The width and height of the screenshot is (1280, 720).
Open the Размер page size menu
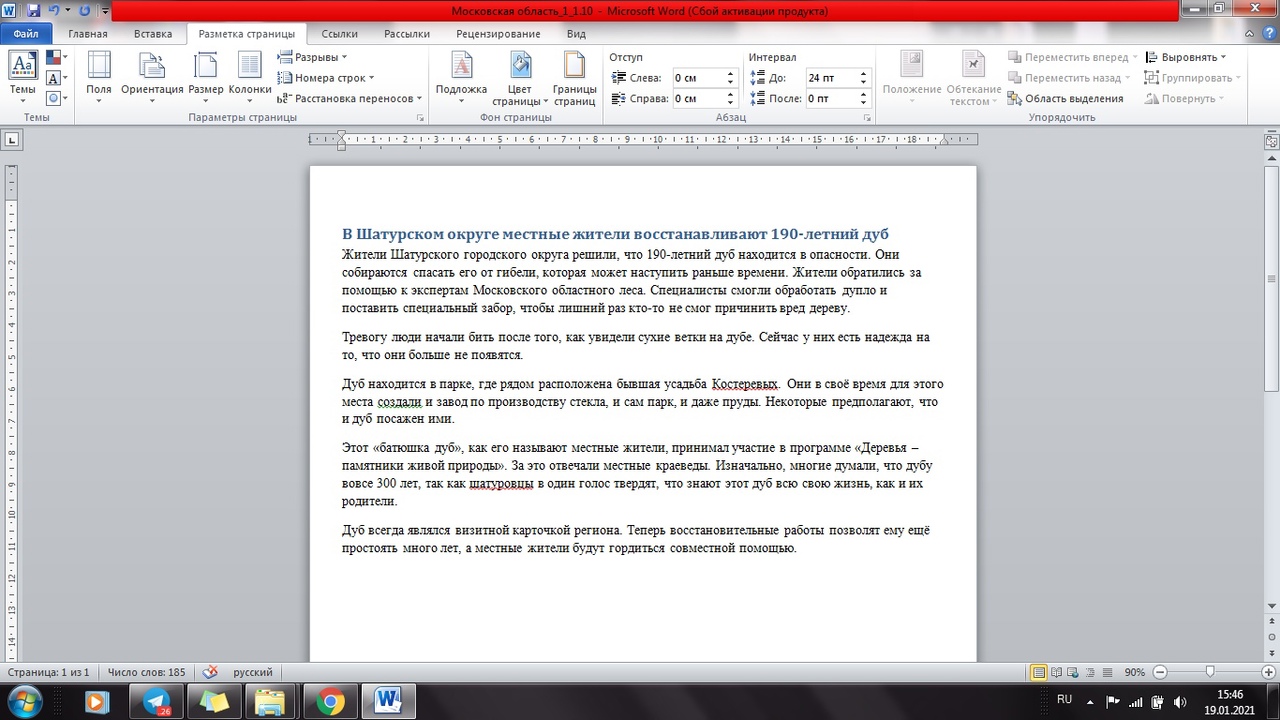(206, 77)
